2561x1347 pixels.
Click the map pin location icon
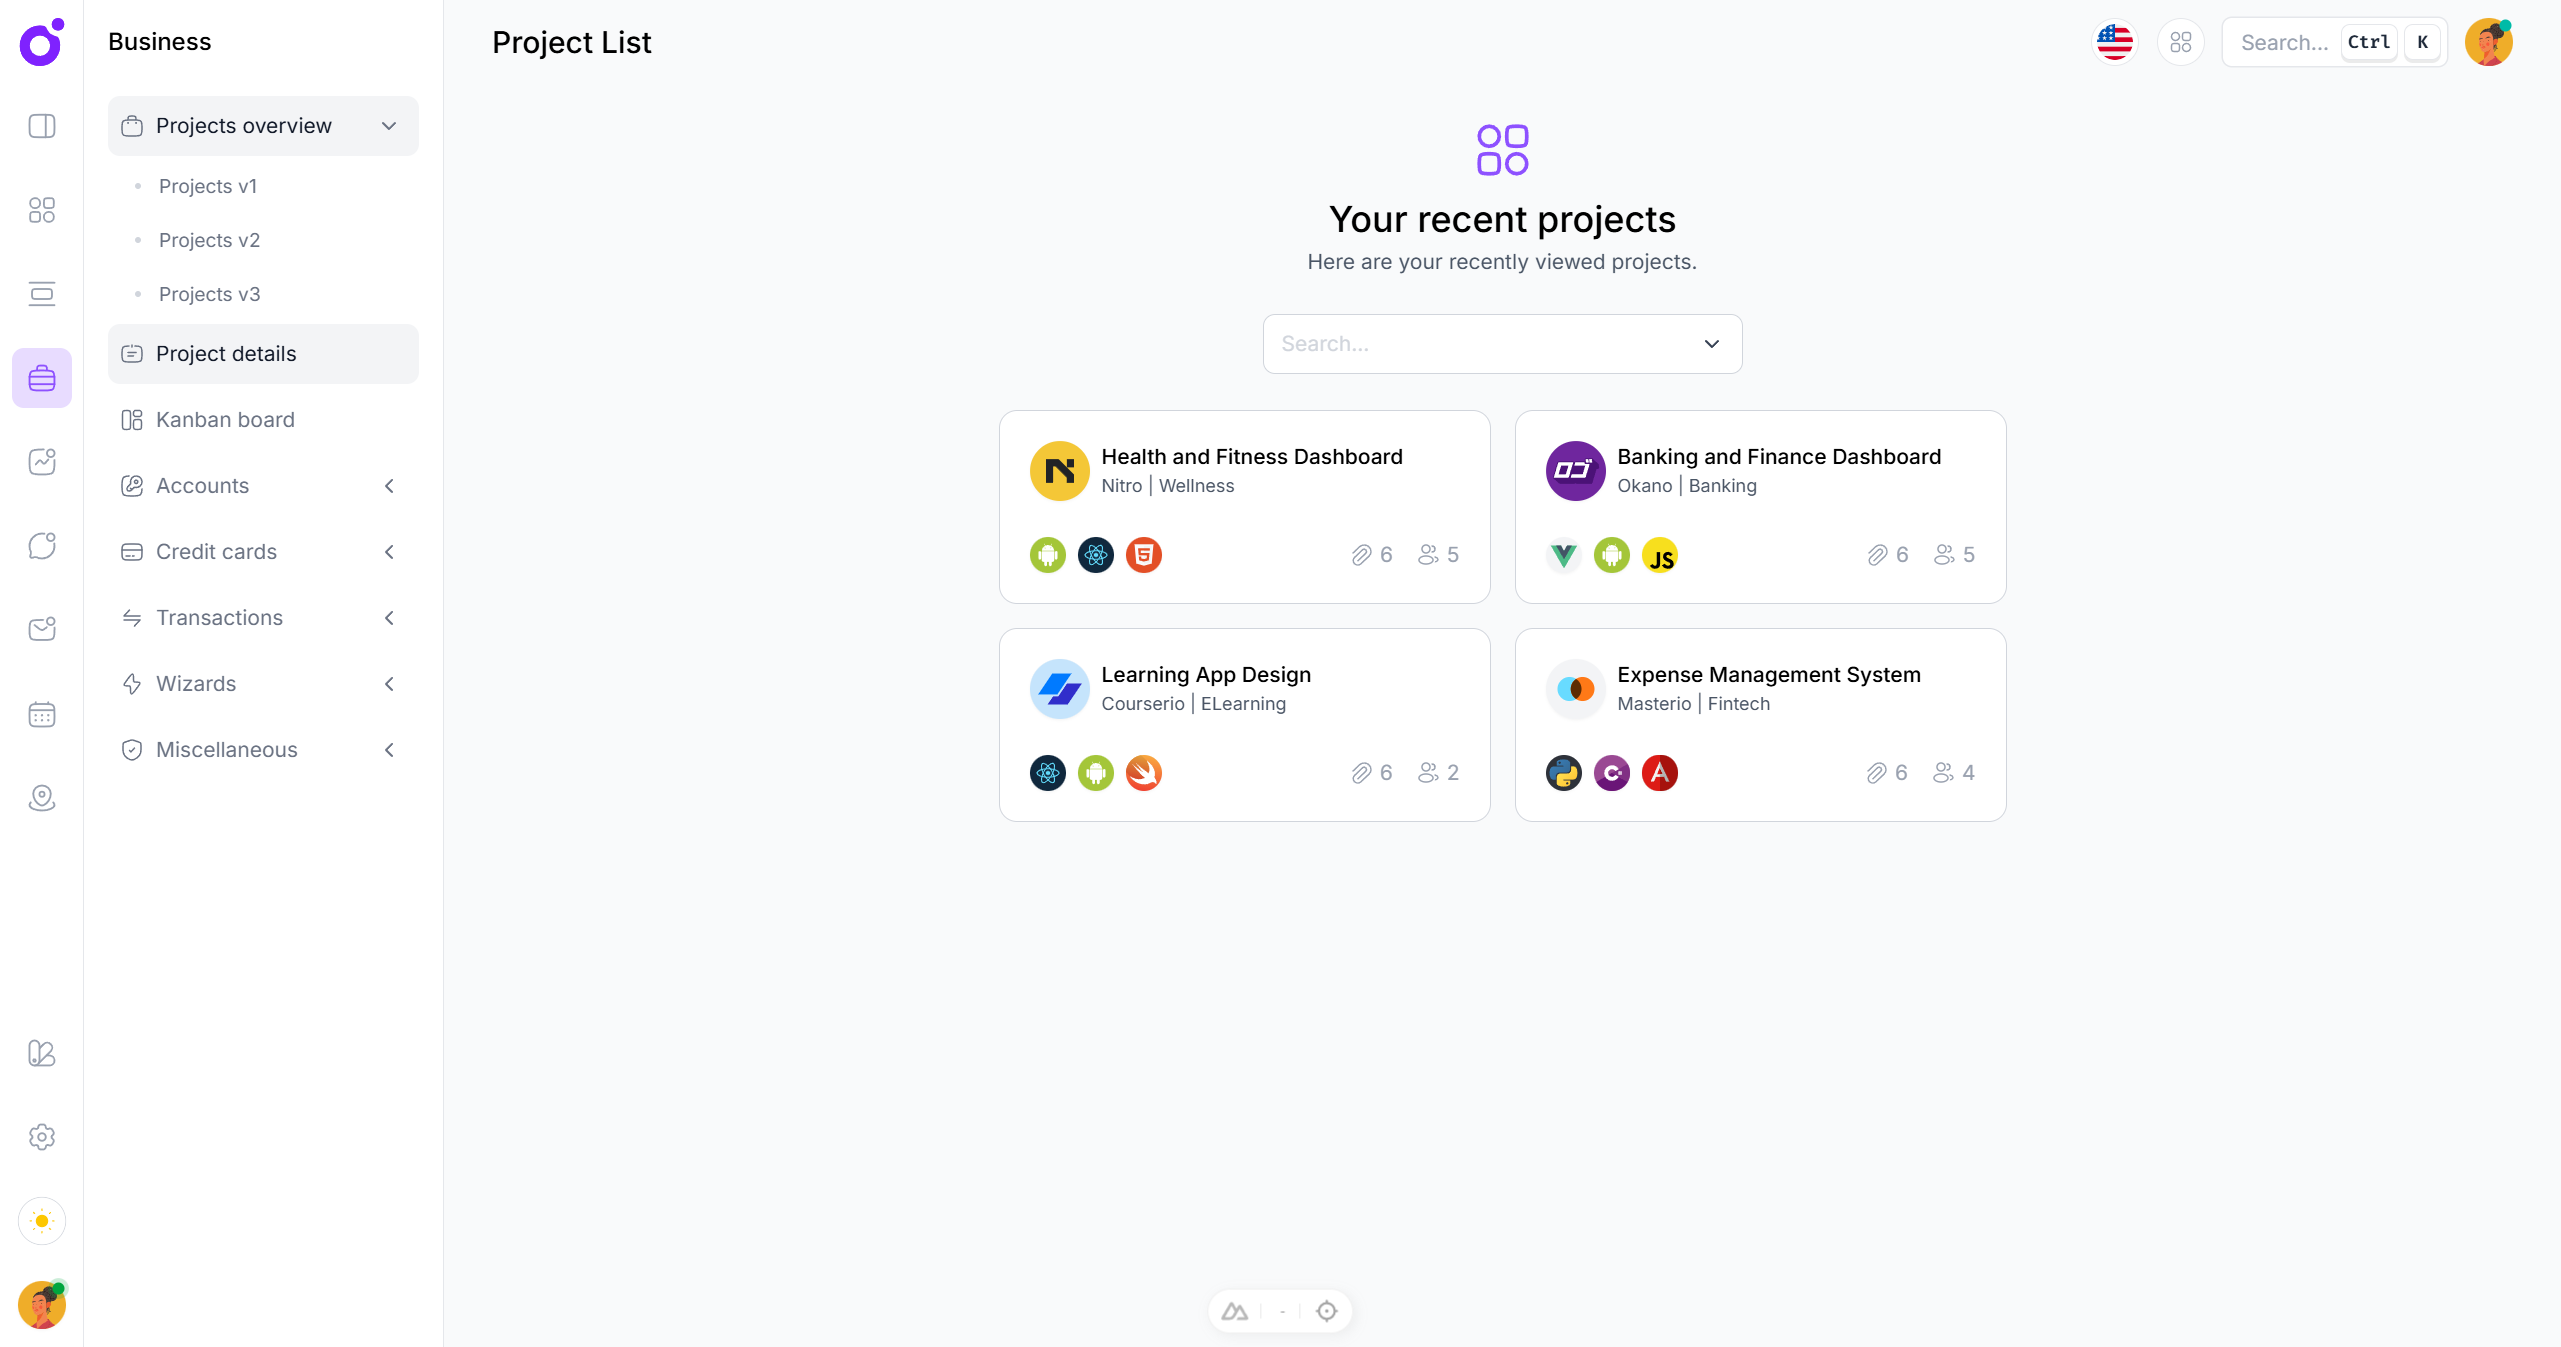[x=41, y=798]
